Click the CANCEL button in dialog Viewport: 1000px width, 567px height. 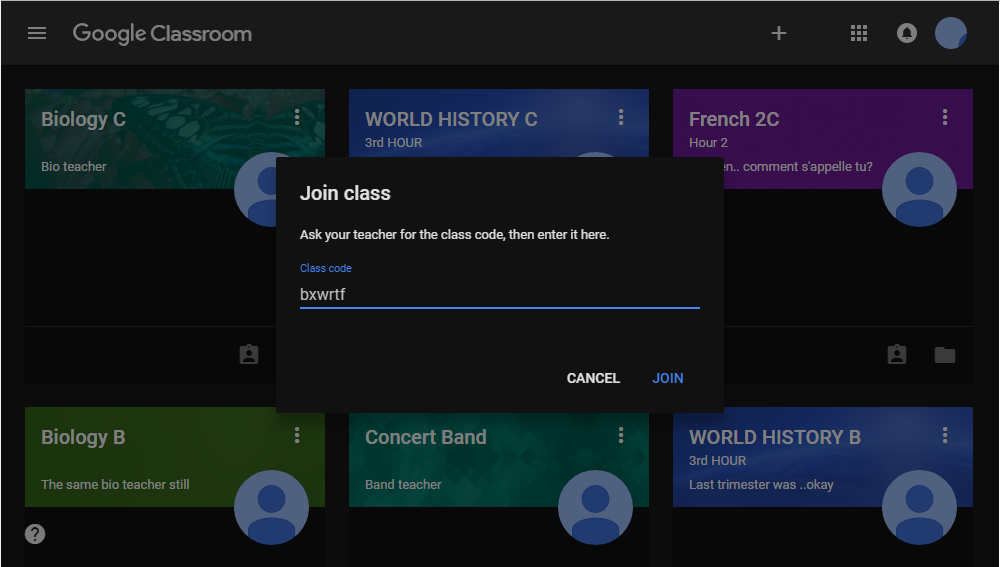coord(593,378)
